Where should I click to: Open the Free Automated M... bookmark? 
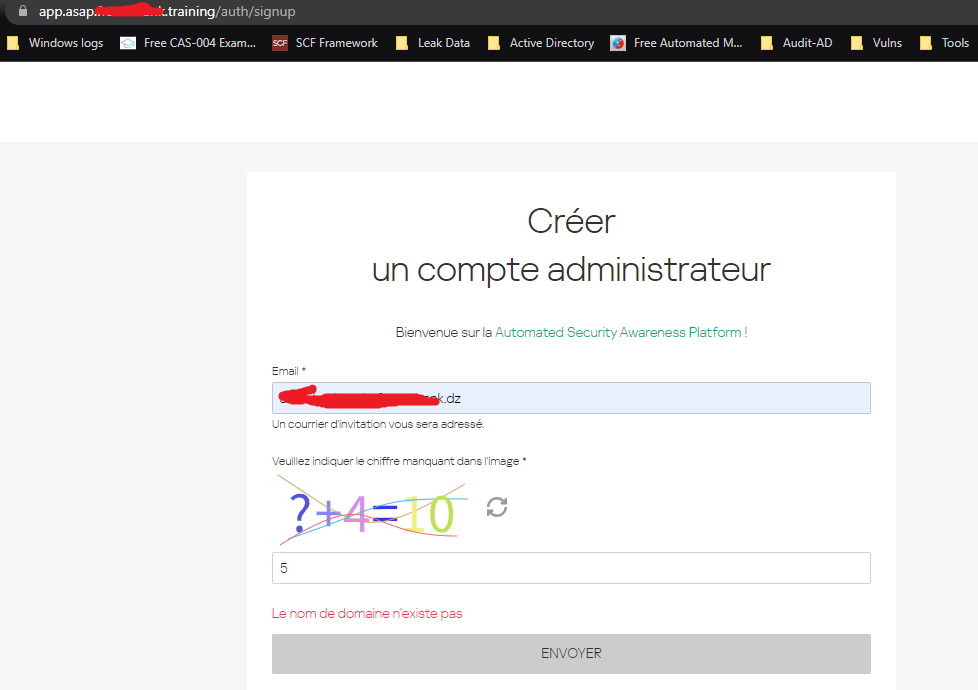[x=676, y=43]
